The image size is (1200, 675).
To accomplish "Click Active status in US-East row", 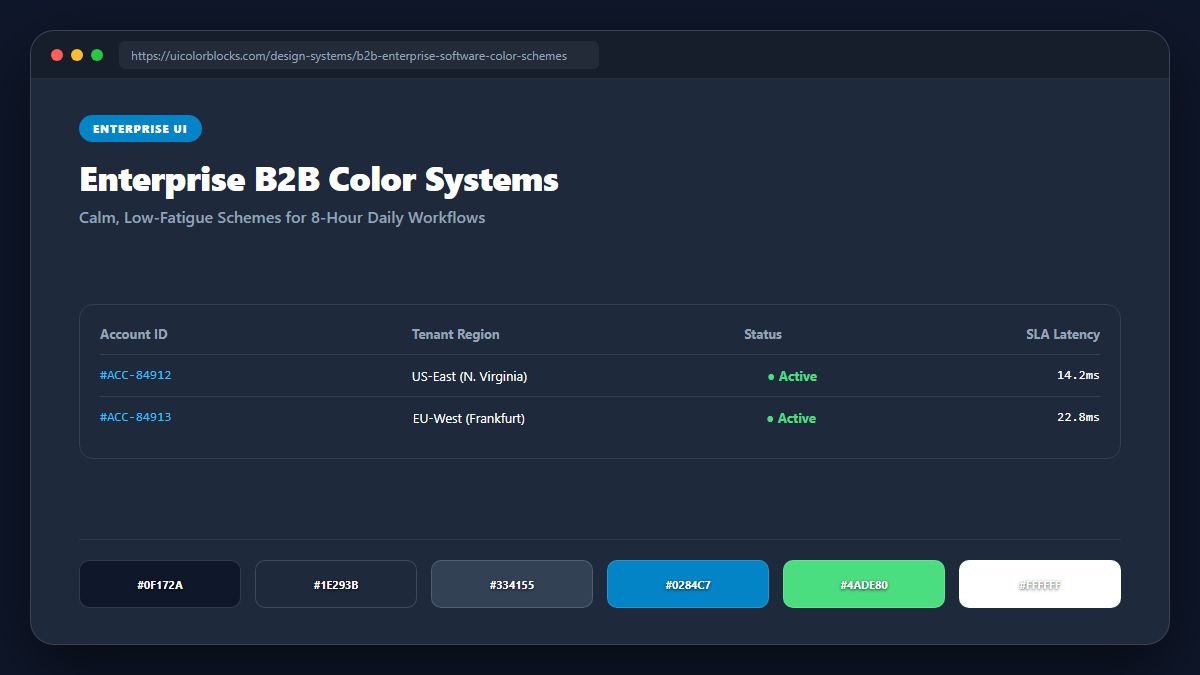I will point(792,376).
